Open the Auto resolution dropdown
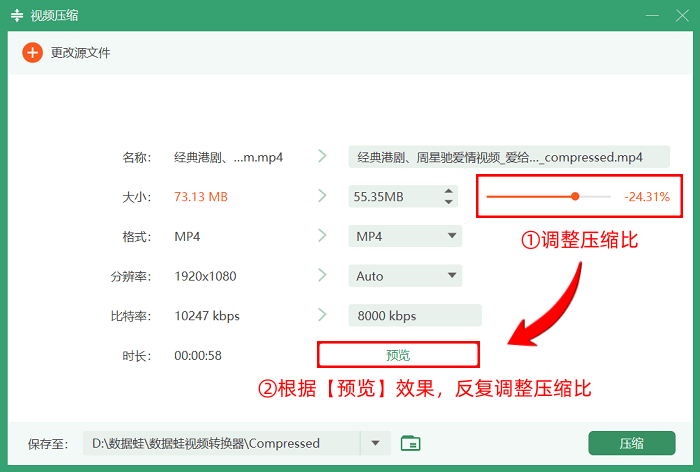Viewport: 700px width, 472px height. (x=405, y=276)
